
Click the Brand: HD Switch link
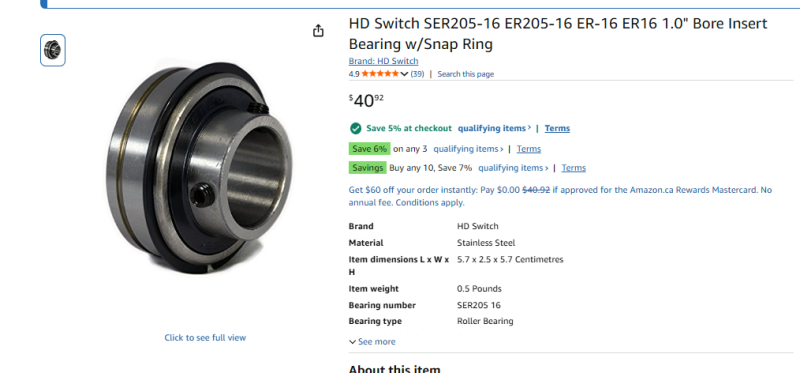[x=383, y=61]
